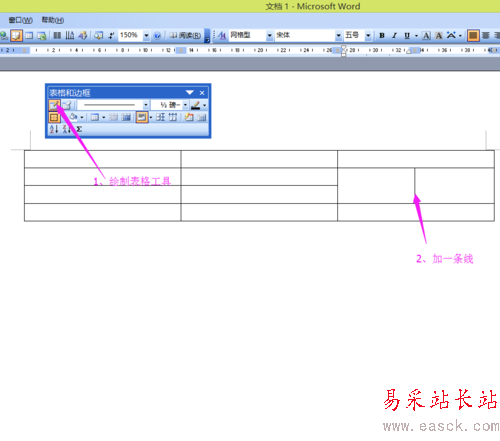This screenshot has width=500, height=441.
Task: Click the right indent marker on ruler
Action: coord(409,51)
